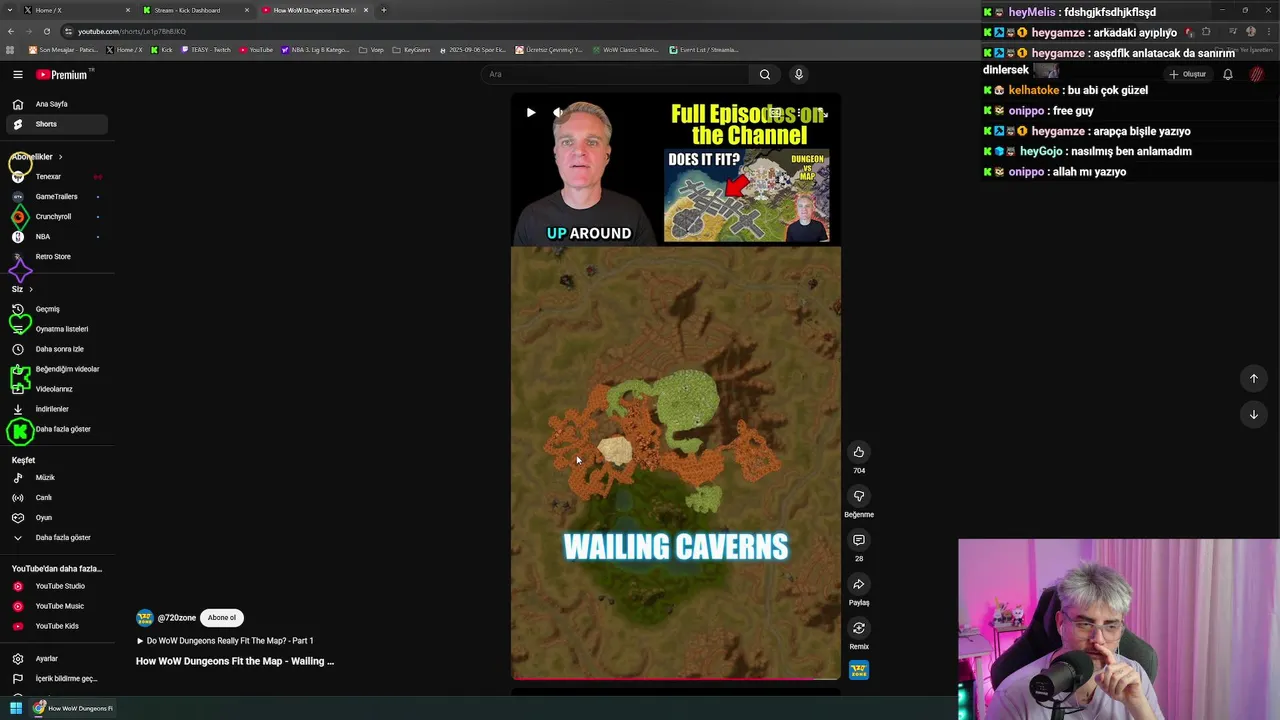Open Müzik under Keşfet
The height and width of the screenshot is (720, 1280).
tap(56, 478)
